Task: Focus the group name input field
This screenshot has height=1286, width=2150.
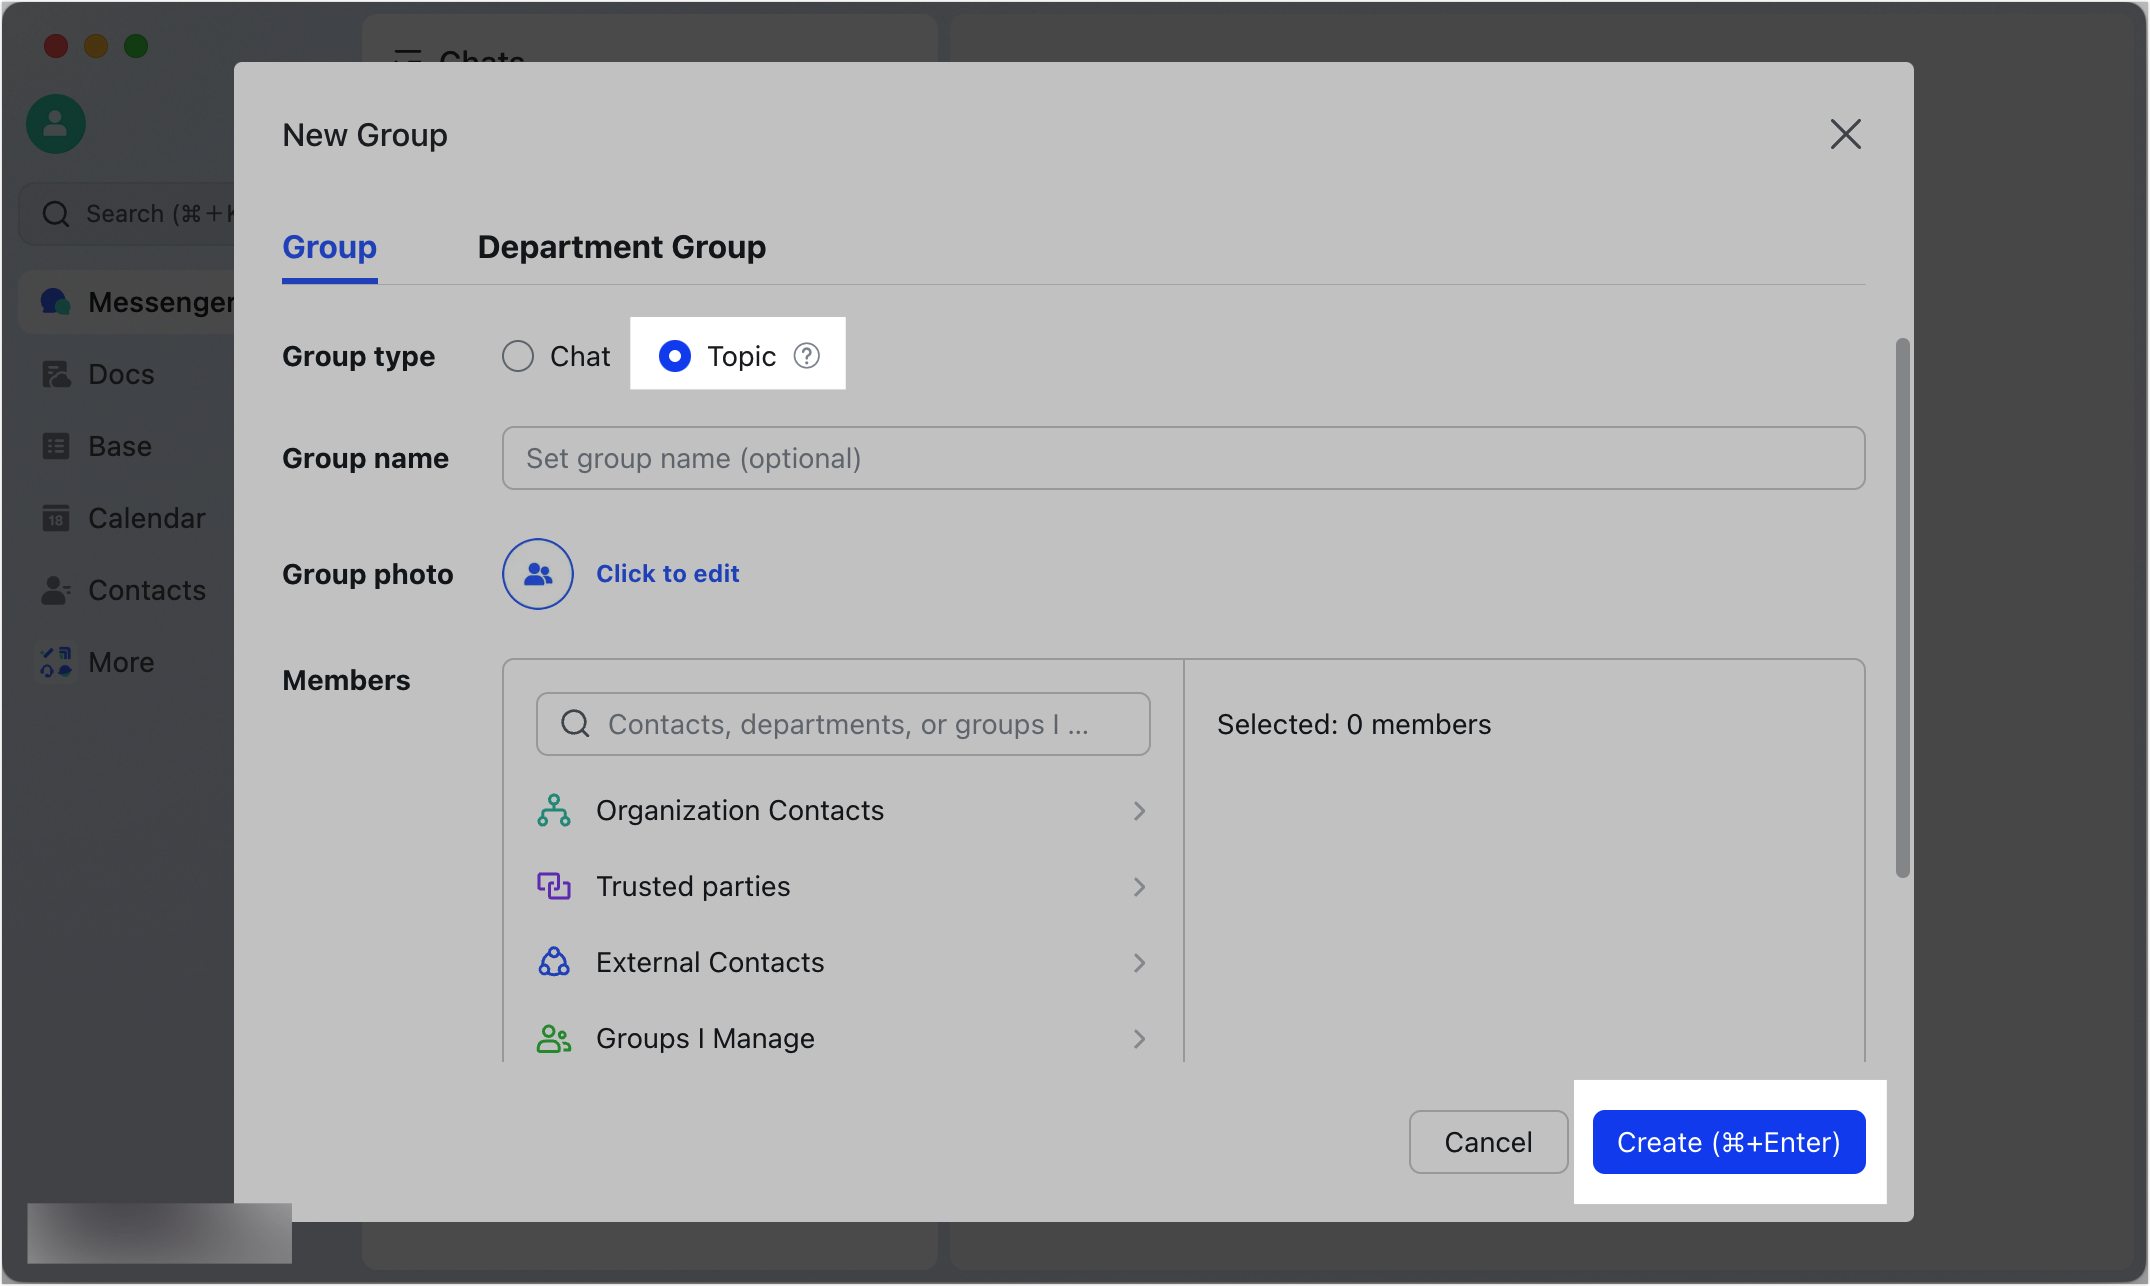Action: point(1183,458)
